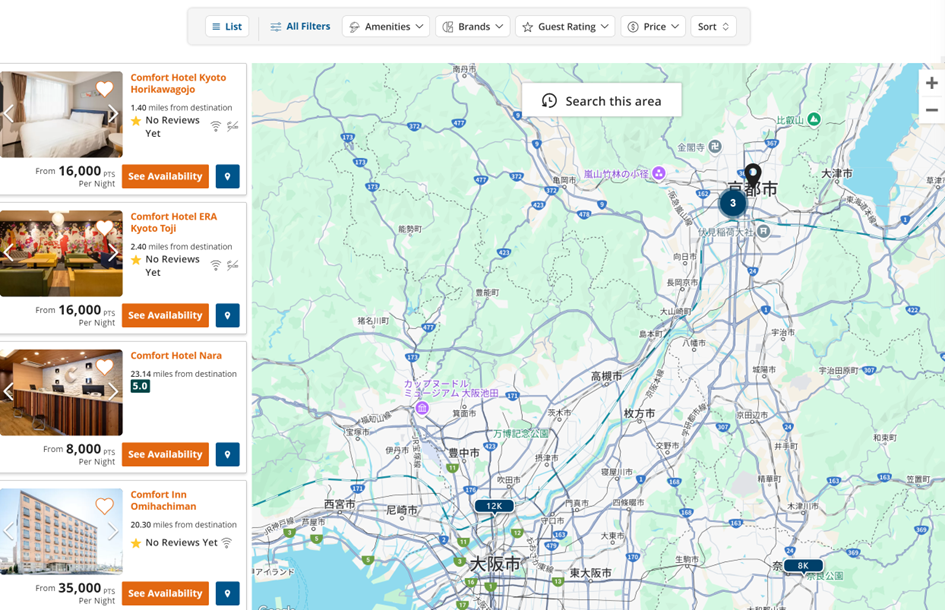
Task: Open the Sort dropdown
Action: [x=714, y=27]
